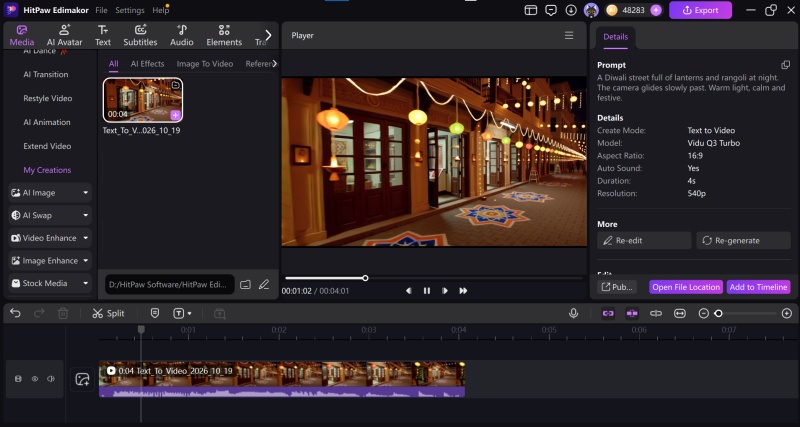Image resolution: width=800 pixels, height=427 pixels.
Task: Toggle the main track magnet icon
Action: (608, 313)
